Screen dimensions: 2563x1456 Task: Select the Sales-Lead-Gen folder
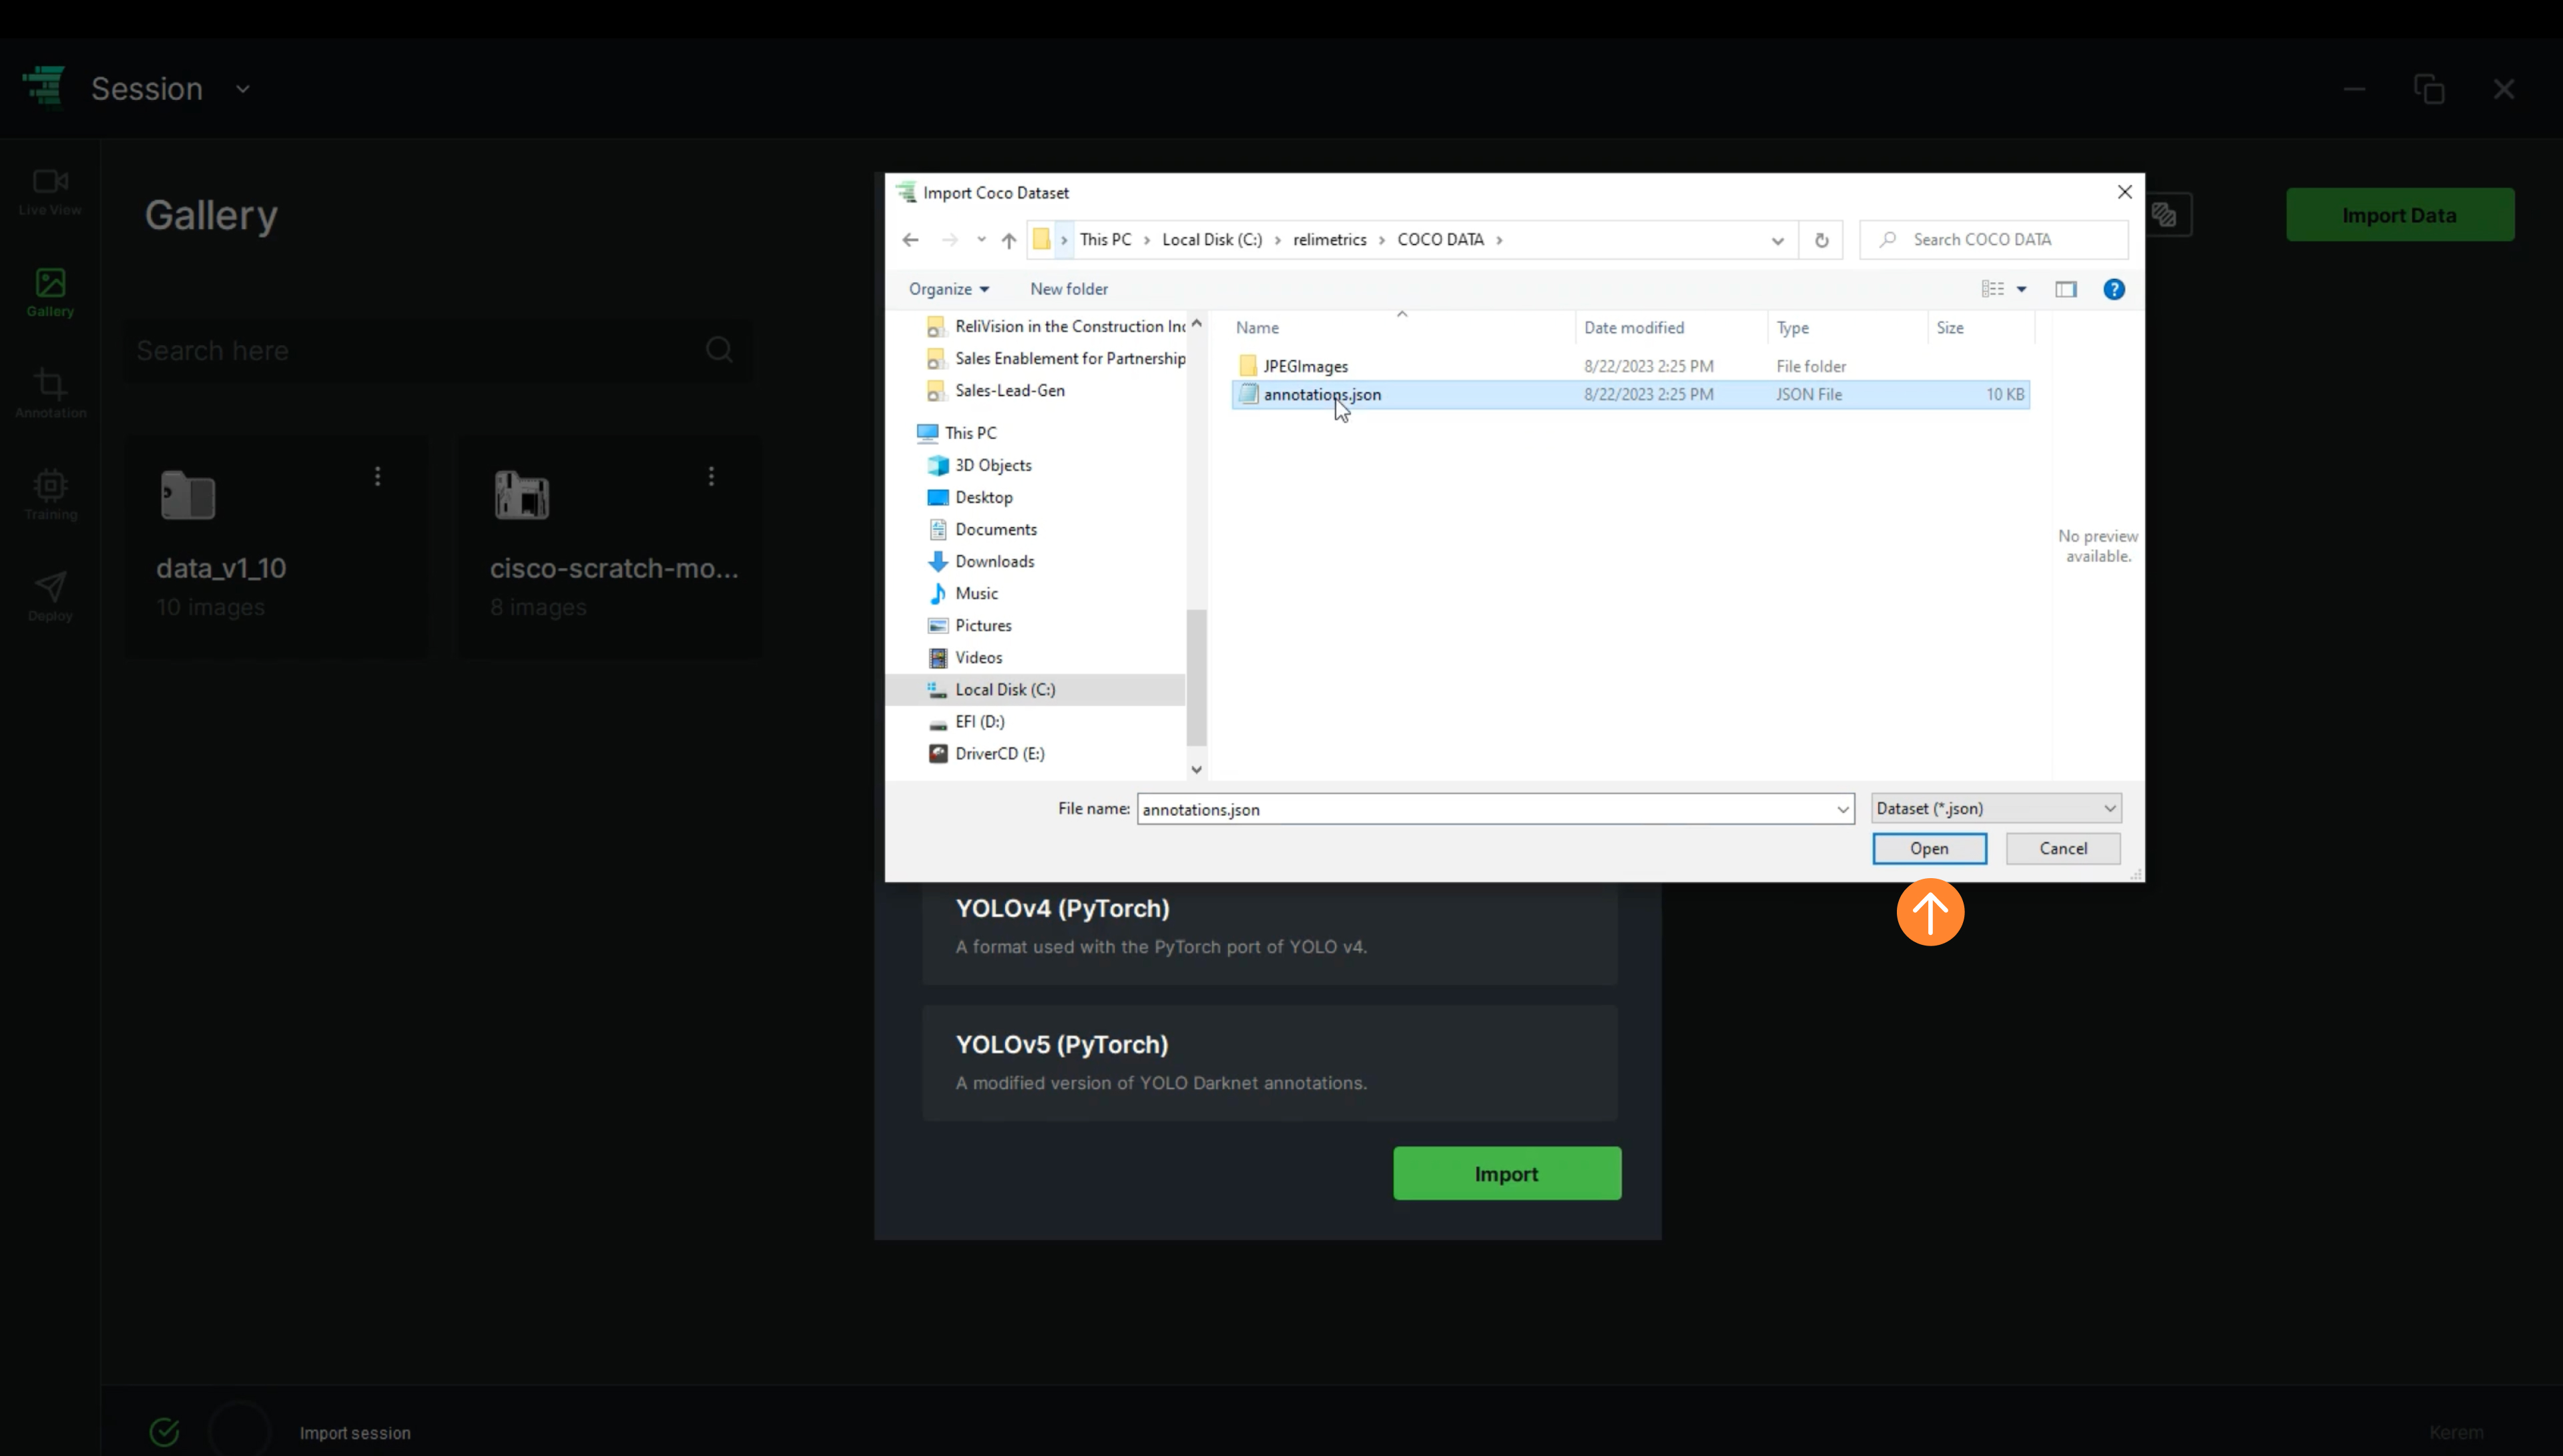(x=996, y=391)
